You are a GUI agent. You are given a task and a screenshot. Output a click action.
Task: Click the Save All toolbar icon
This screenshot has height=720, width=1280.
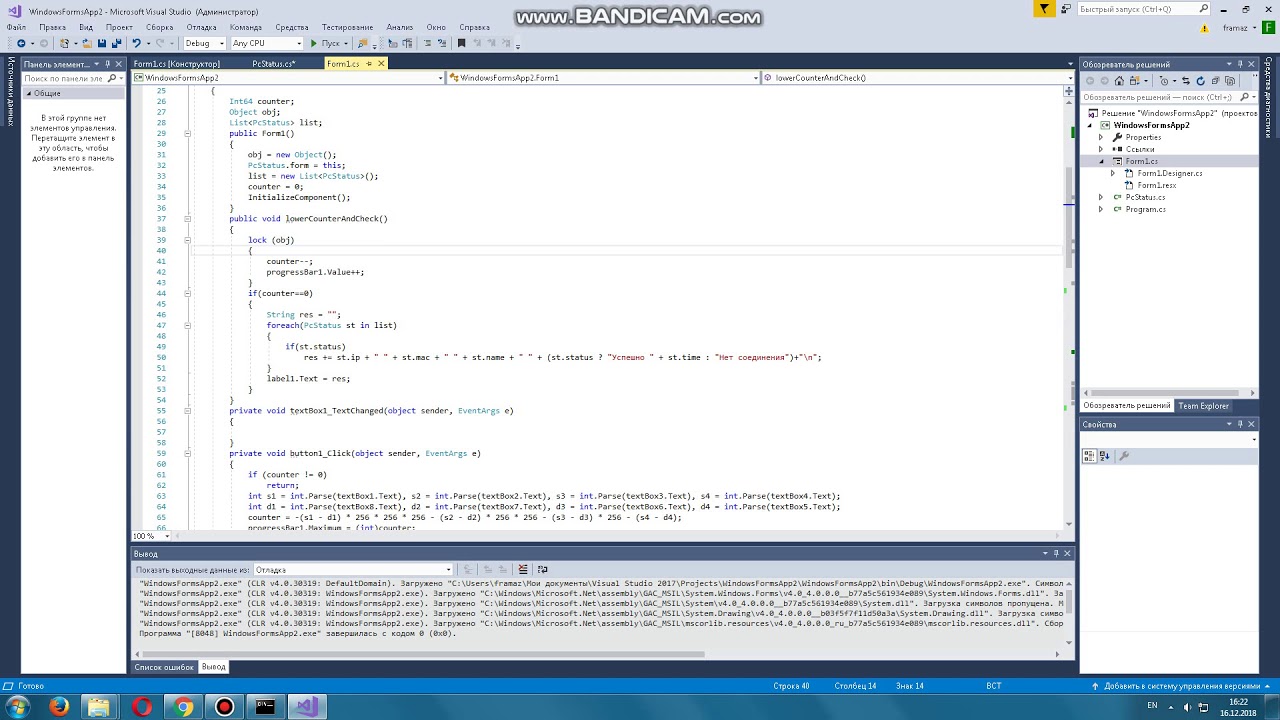point(117,43)
